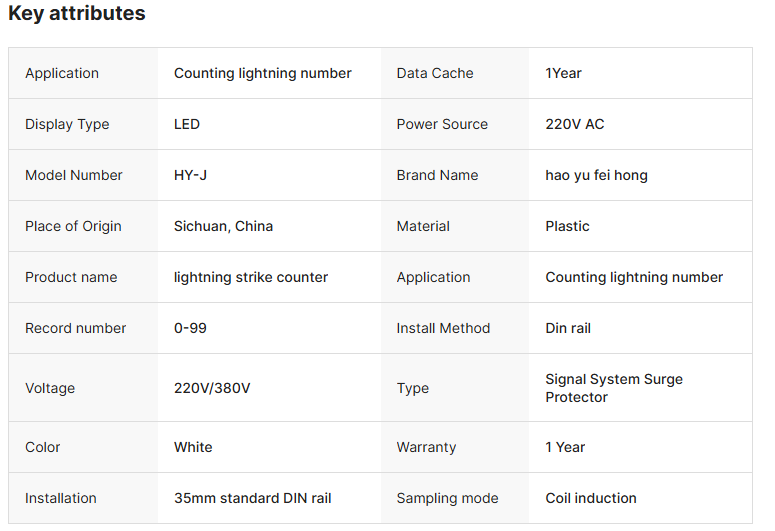Select the "Coil induction" sampling mode value

click(590, 498)
